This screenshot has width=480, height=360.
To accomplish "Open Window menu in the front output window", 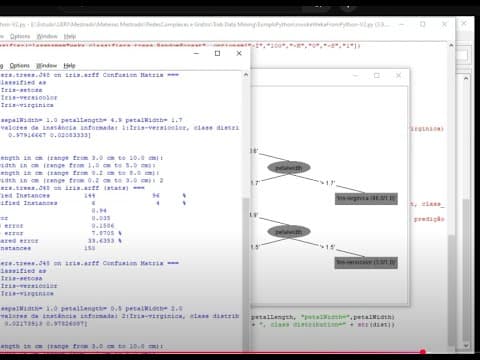I will (x=47, y=65).
